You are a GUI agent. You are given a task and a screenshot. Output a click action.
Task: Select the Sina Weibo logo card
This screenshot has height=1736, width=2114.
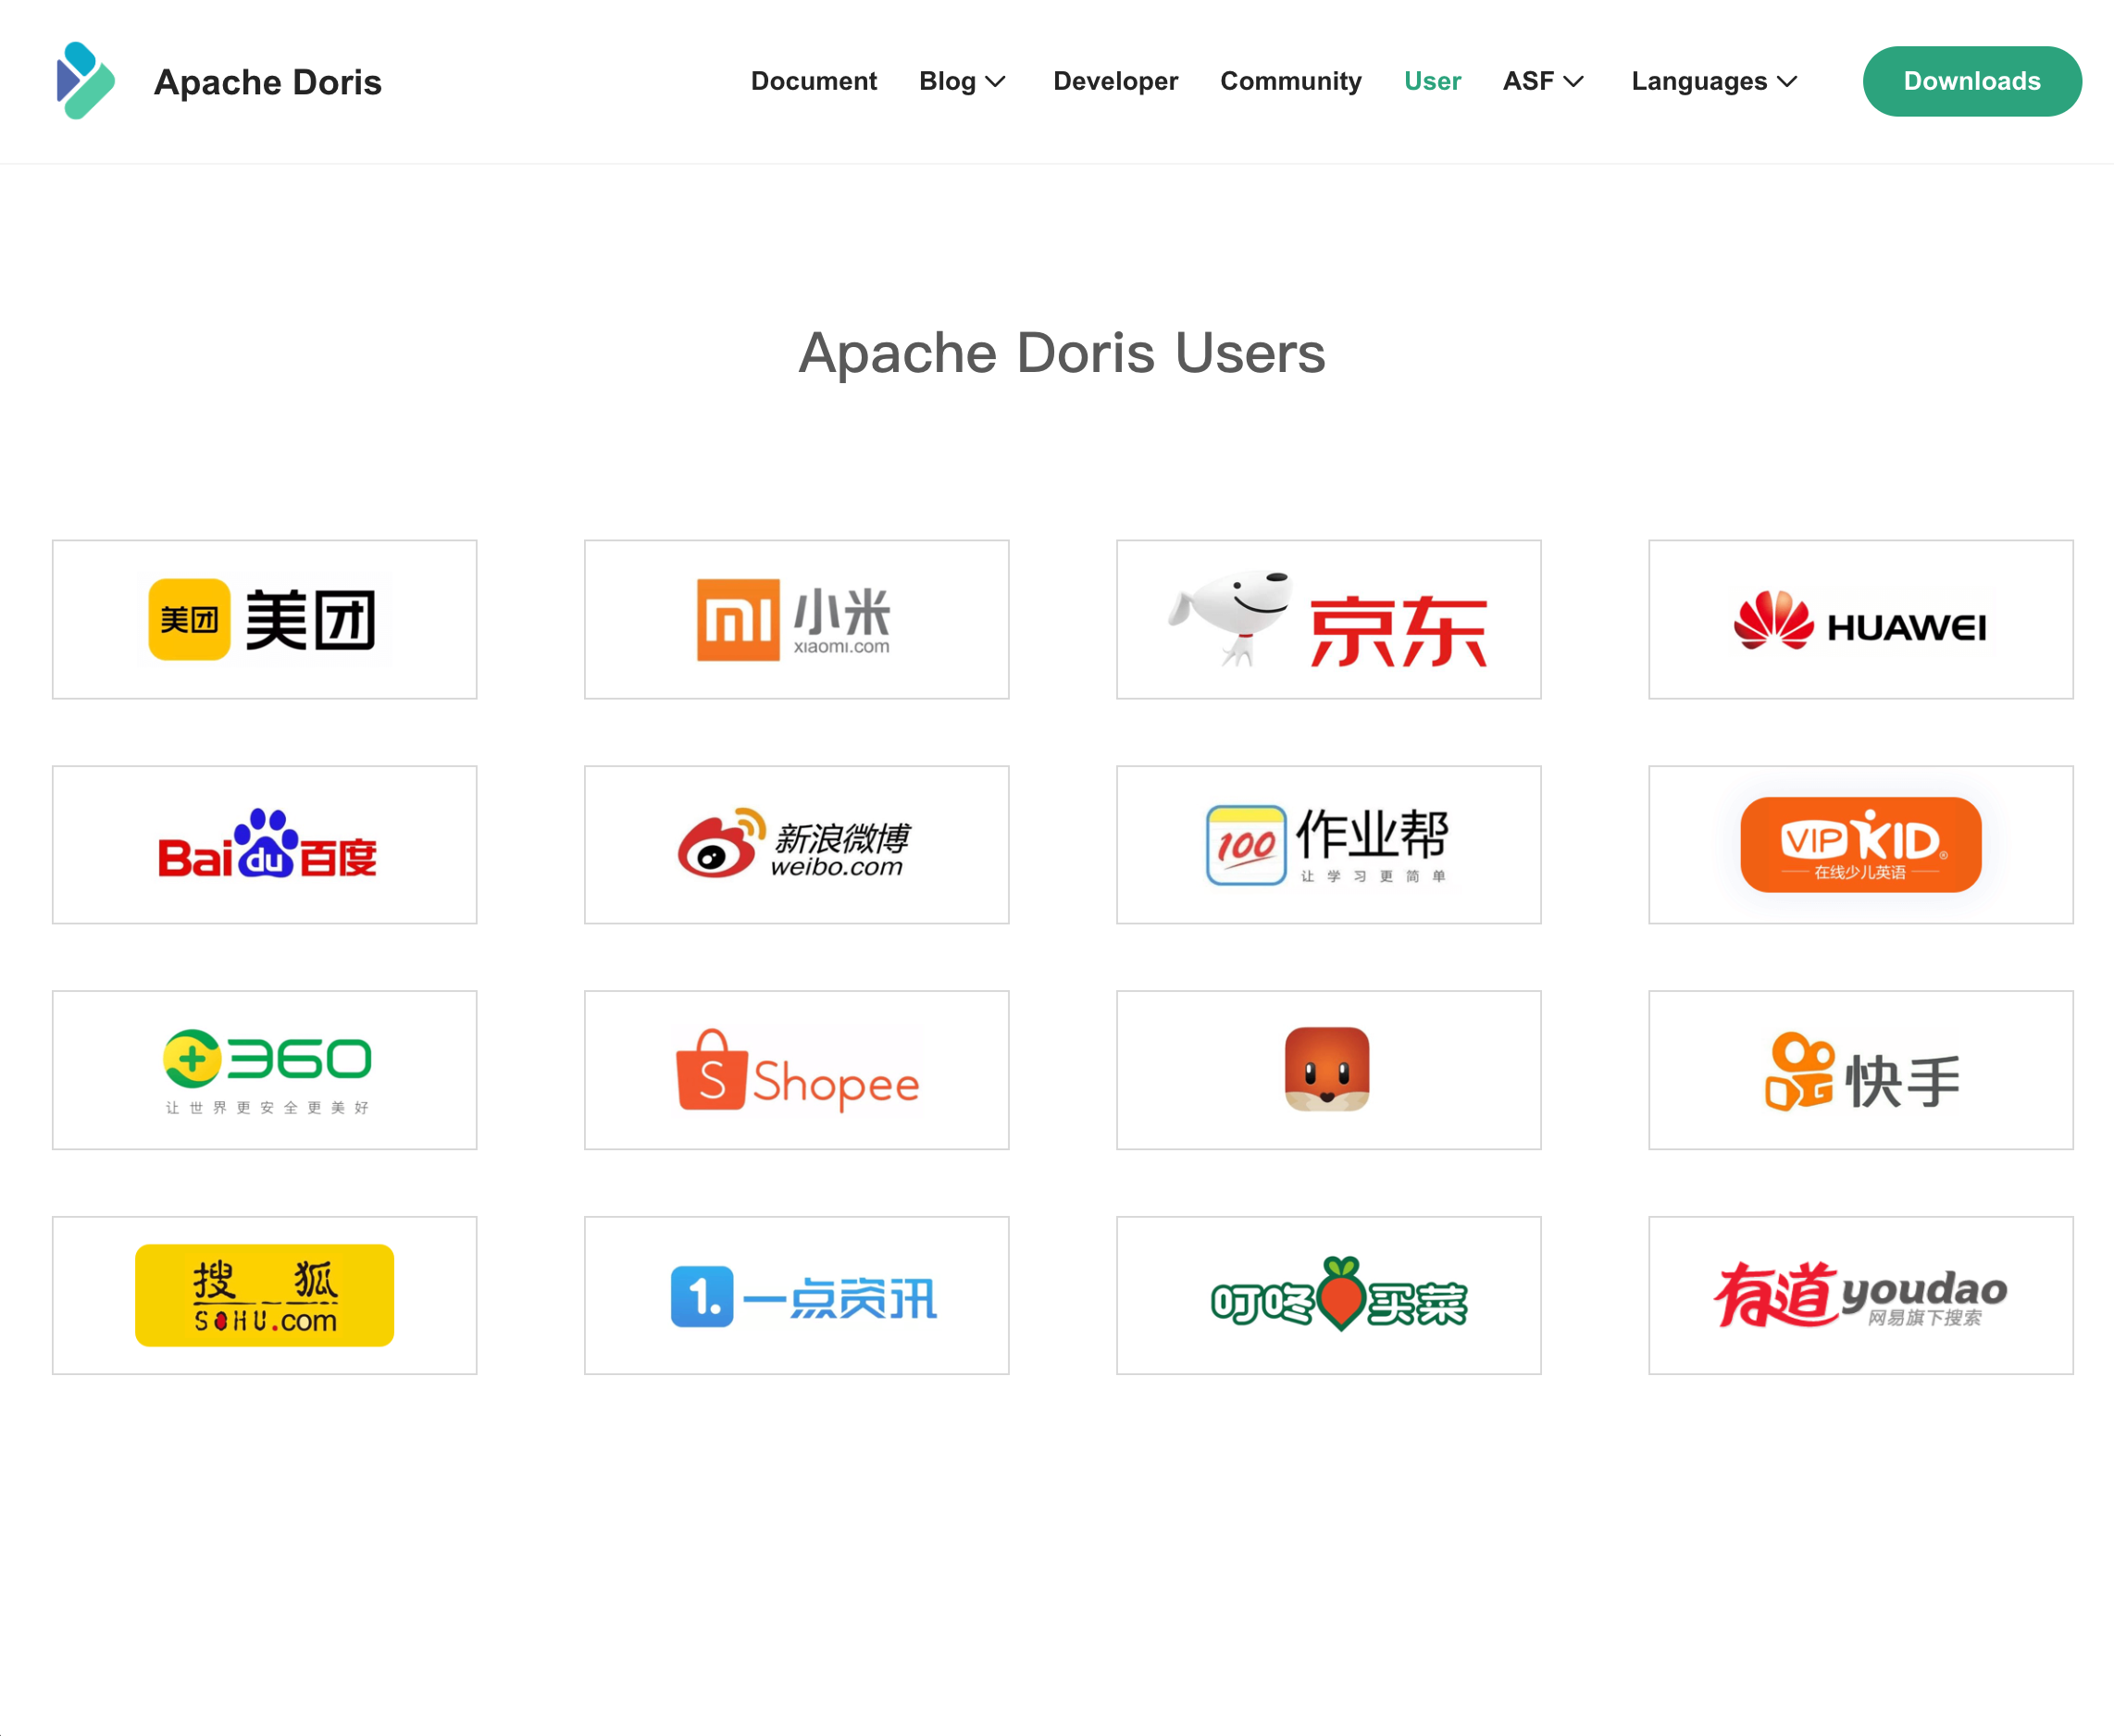pos(796,845)
